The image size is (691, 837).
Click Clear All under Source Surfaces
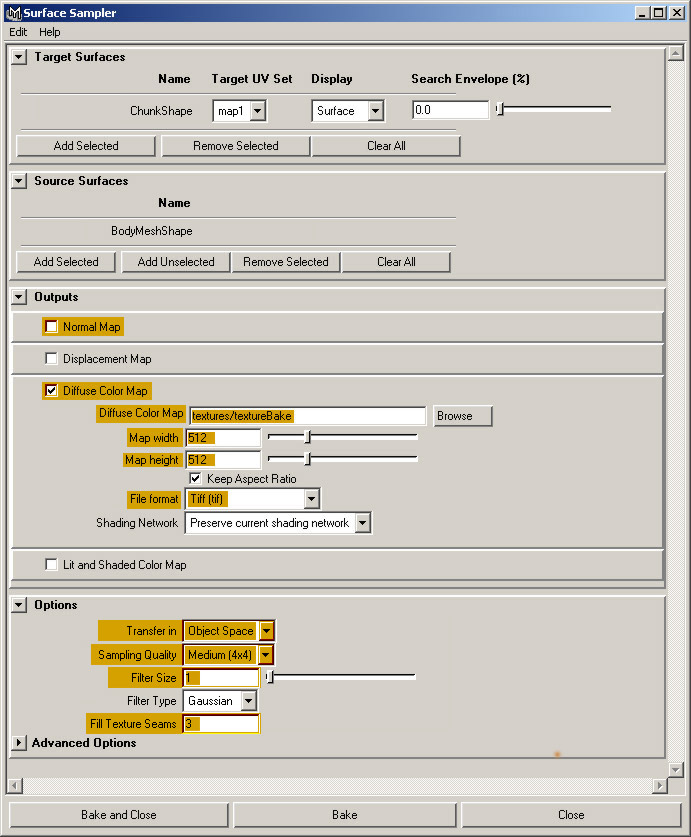click(x=396, y=262)
